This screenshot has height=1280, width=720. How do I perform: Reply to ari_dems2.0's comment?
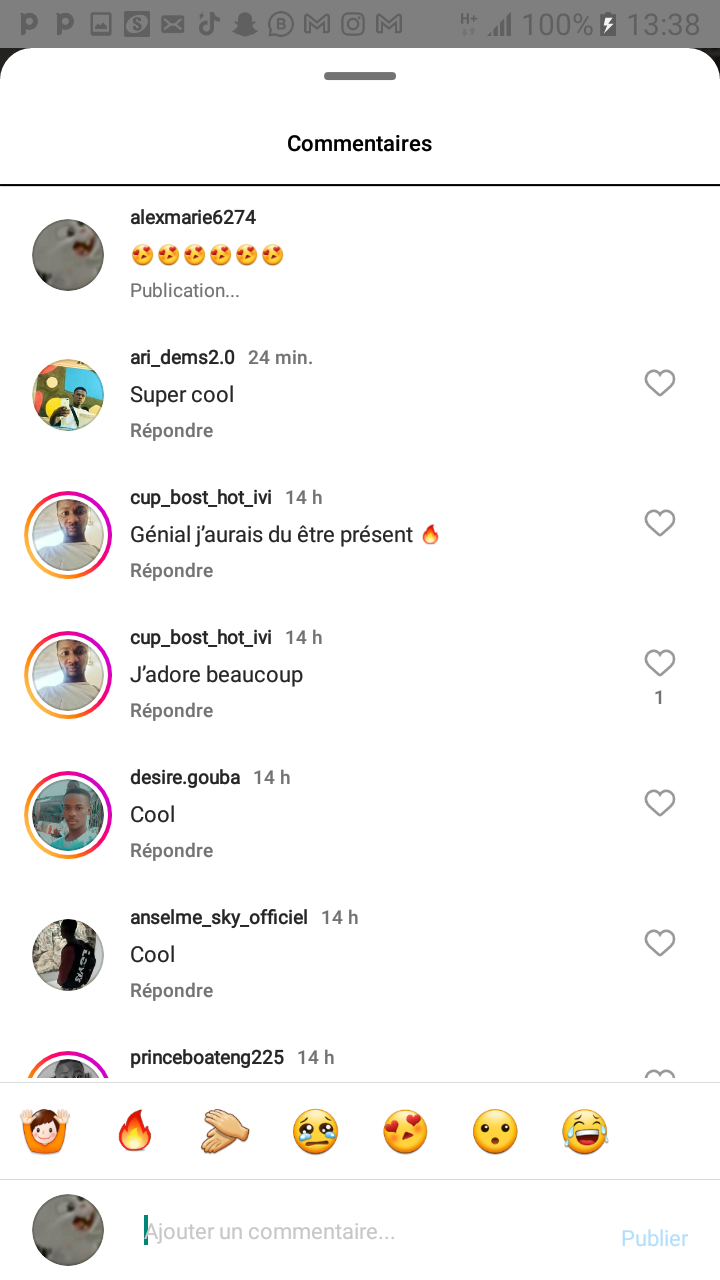point(171,430)
